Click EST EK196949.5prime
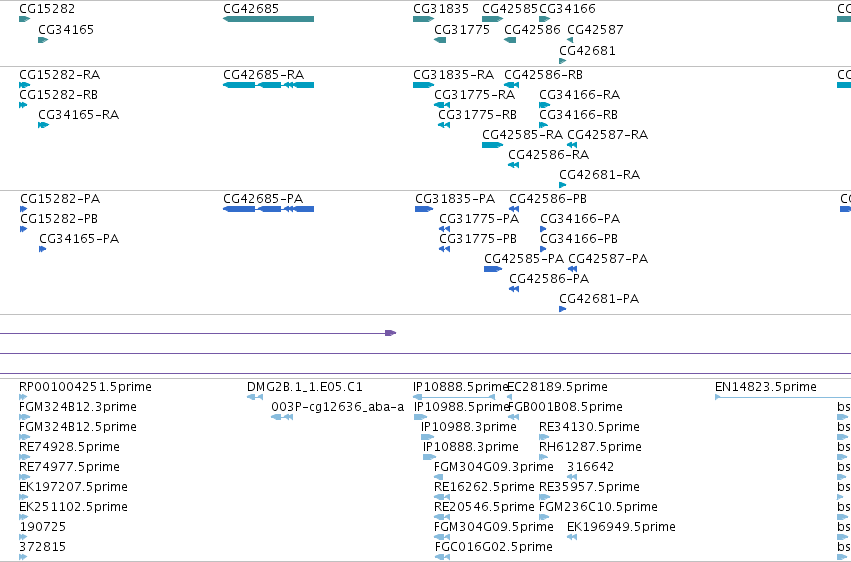 [621, 527]
